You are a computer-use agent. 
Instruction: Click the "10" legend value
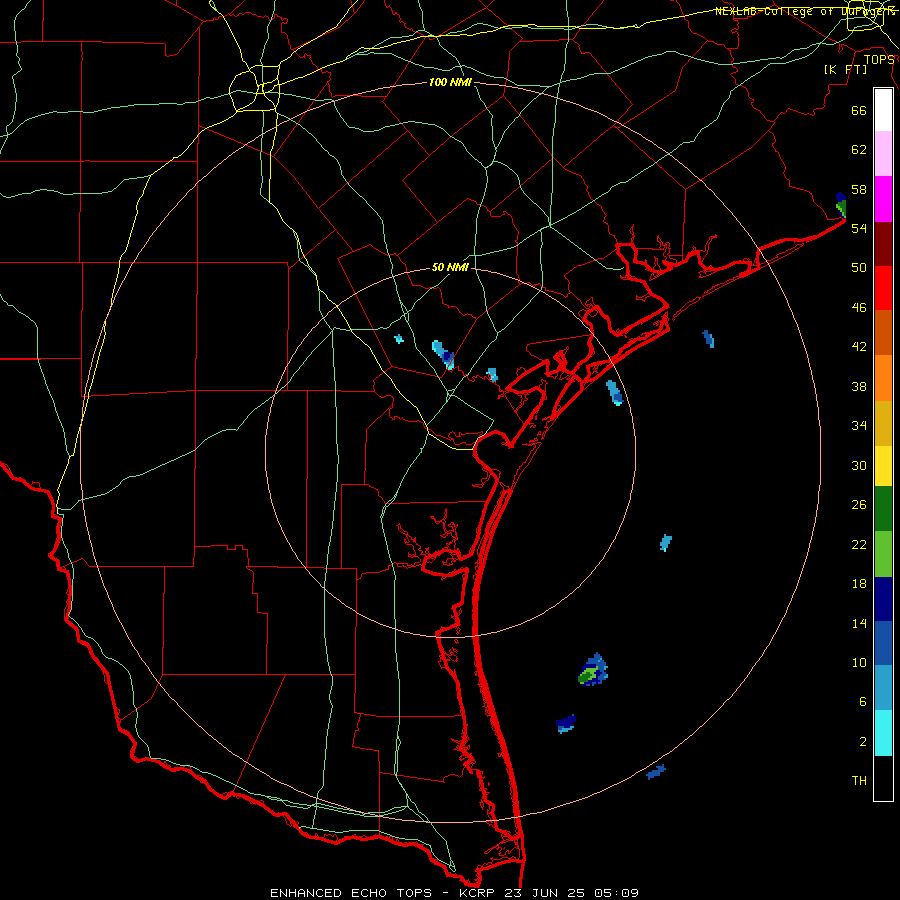point(859,663)
